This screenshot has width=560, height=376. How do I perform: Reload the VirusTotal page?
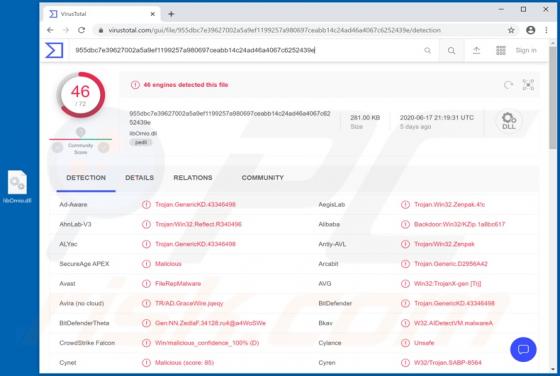pyautogui.click(x=81, y=30)
